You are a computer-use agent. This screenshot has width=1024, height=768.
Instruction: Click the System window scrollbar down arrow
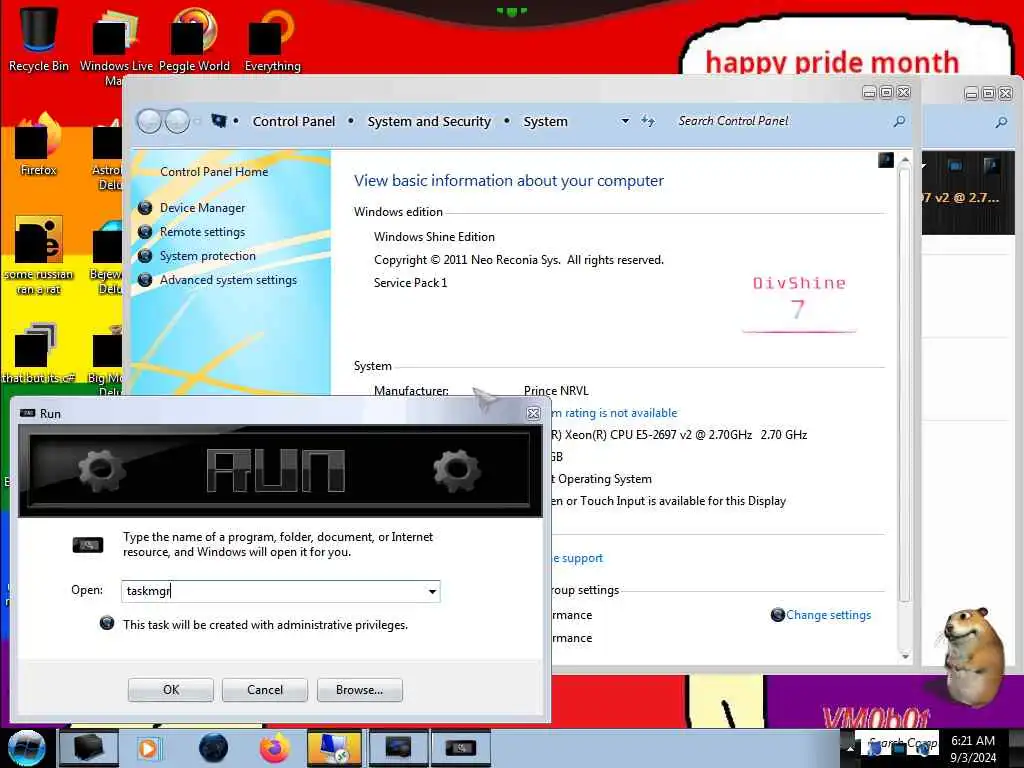[x=904, y=656]
